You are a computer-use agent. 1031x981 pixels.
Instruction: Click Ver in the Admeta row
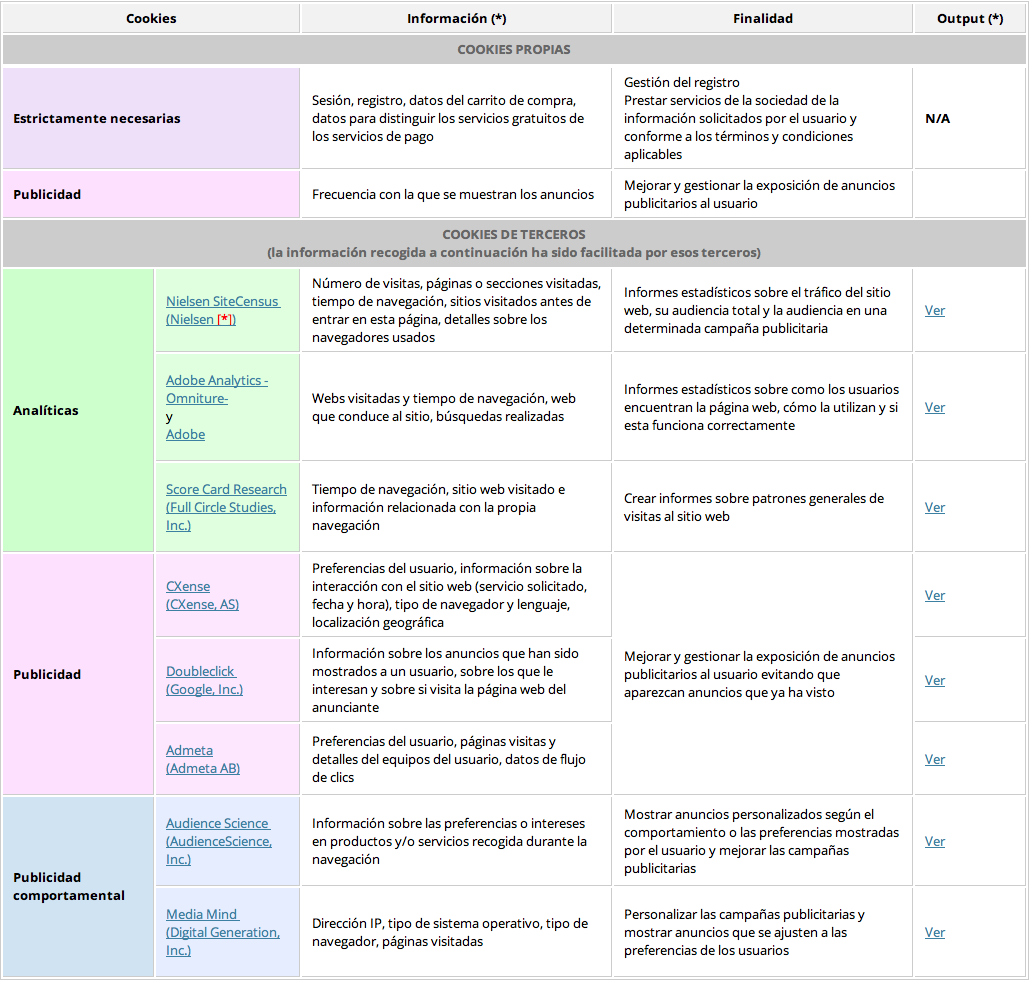click(934, 759)
